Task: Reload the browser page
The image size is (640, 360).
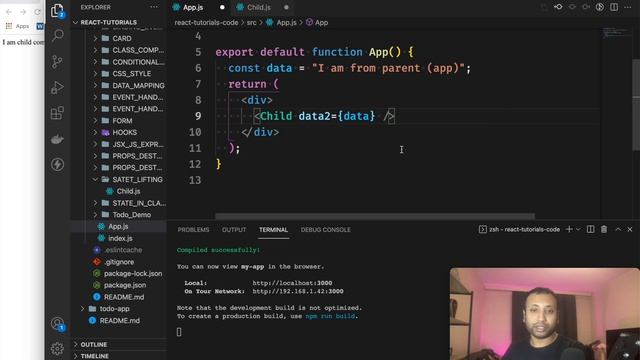Action: (x=38, y=12)
